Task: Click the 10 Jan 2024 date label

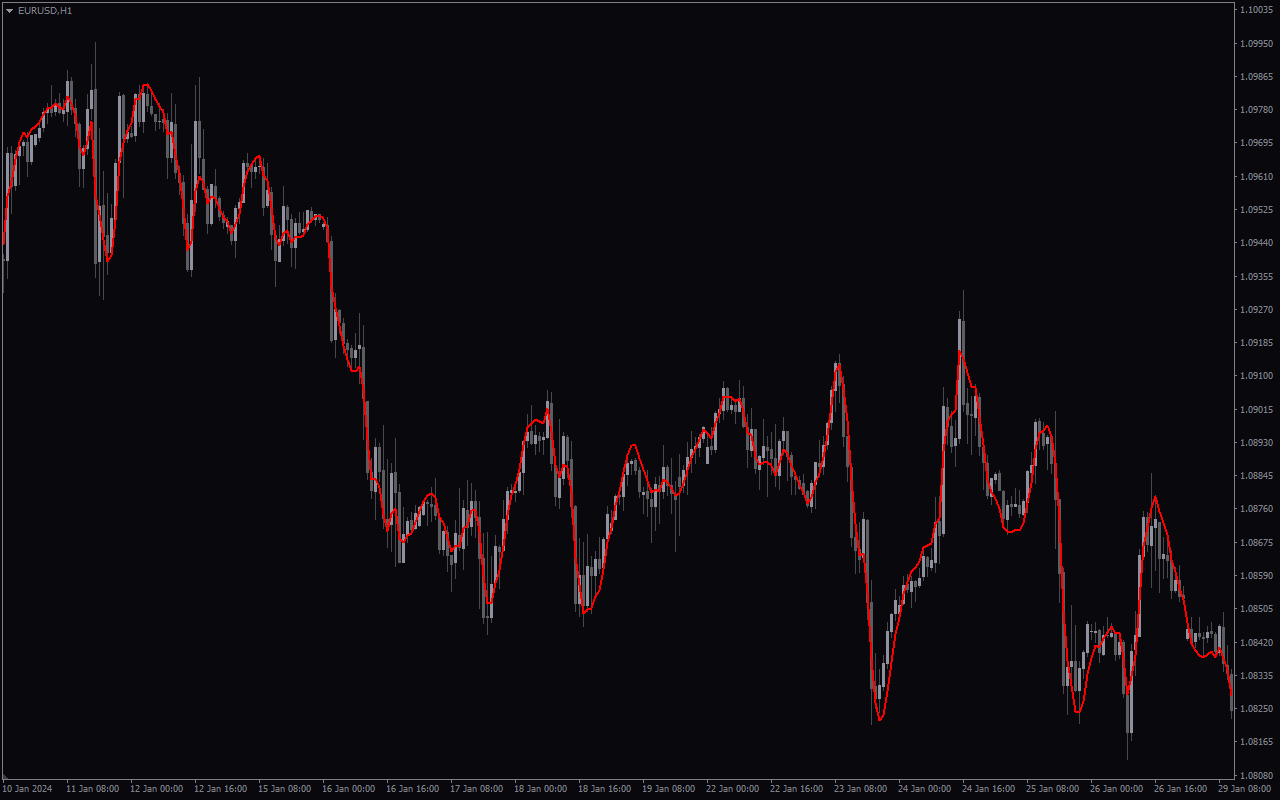Action: pyautogui.click(x=27, y=788)
